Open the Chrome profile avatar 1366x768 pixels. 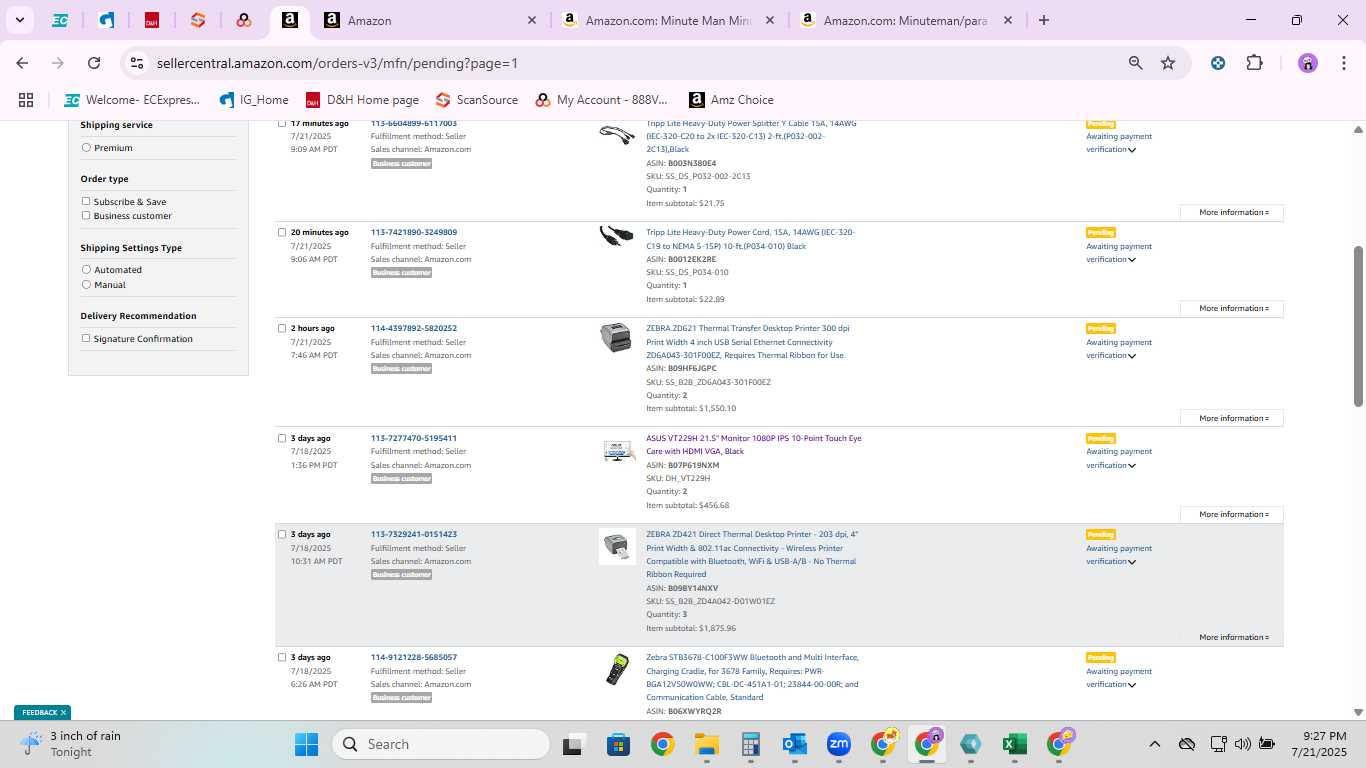click(x=1308, y=63)
